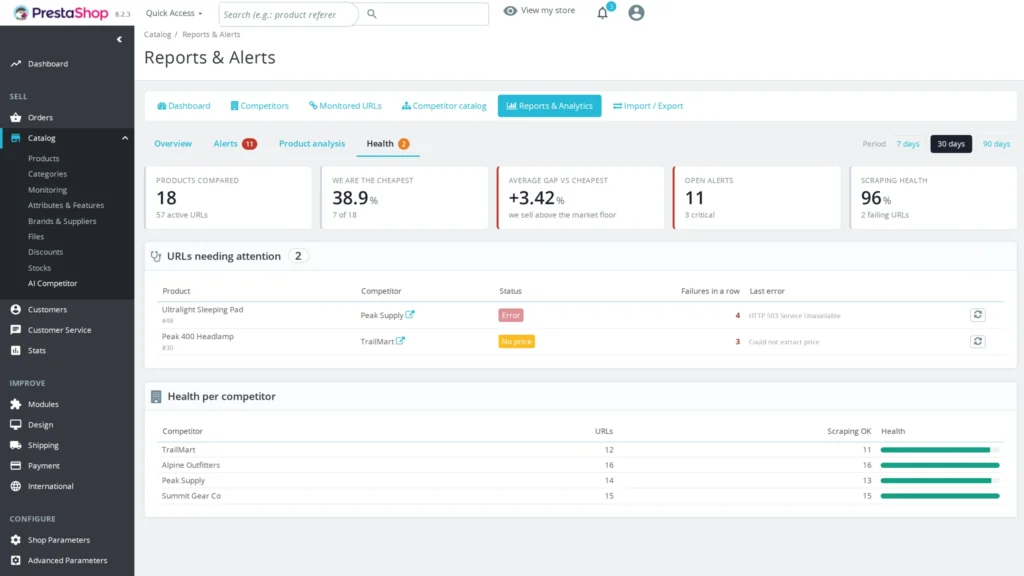Open Stocks in the Catalog submenu
This screenshot has width=1024, height=576.
39,268
